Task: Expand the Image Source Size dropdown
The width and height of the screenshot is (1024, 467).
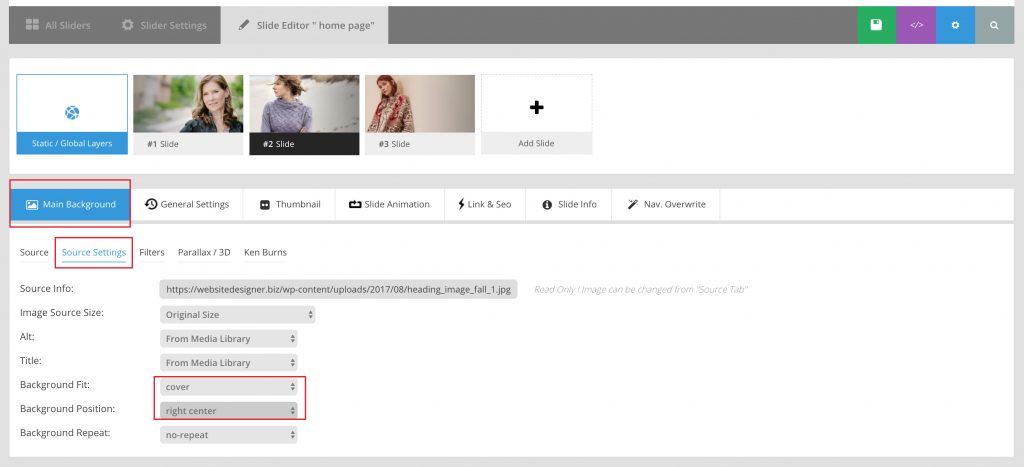Action: [x=238, y=315]
